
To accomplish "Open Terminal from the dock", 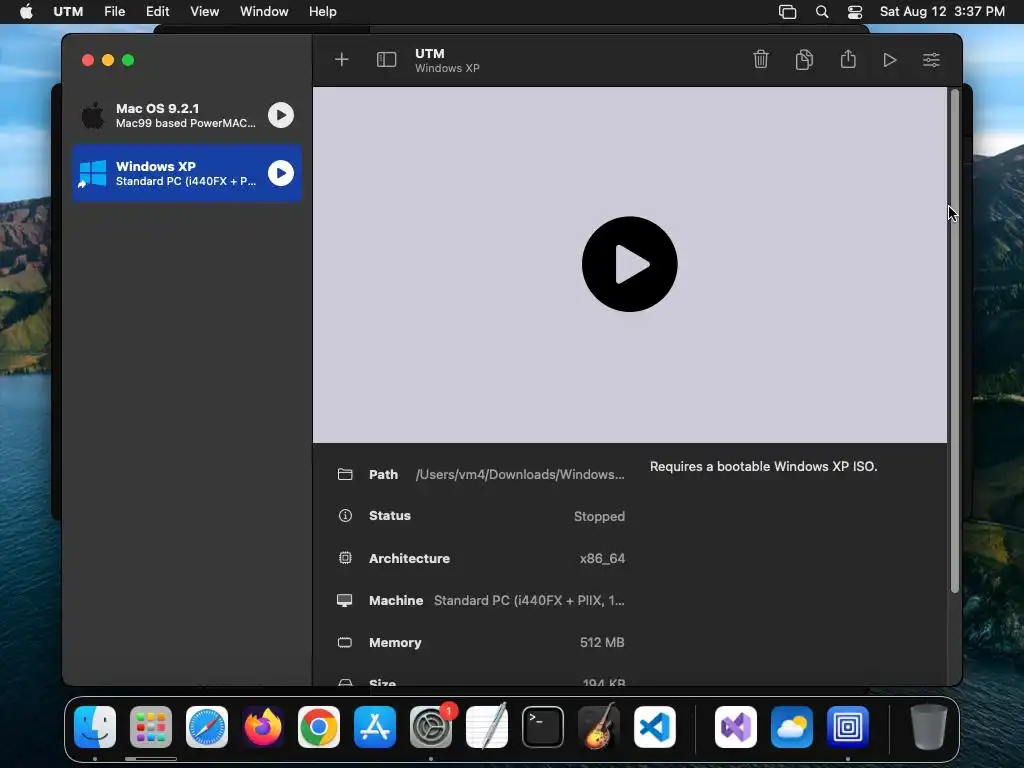I will pos(543,727).
